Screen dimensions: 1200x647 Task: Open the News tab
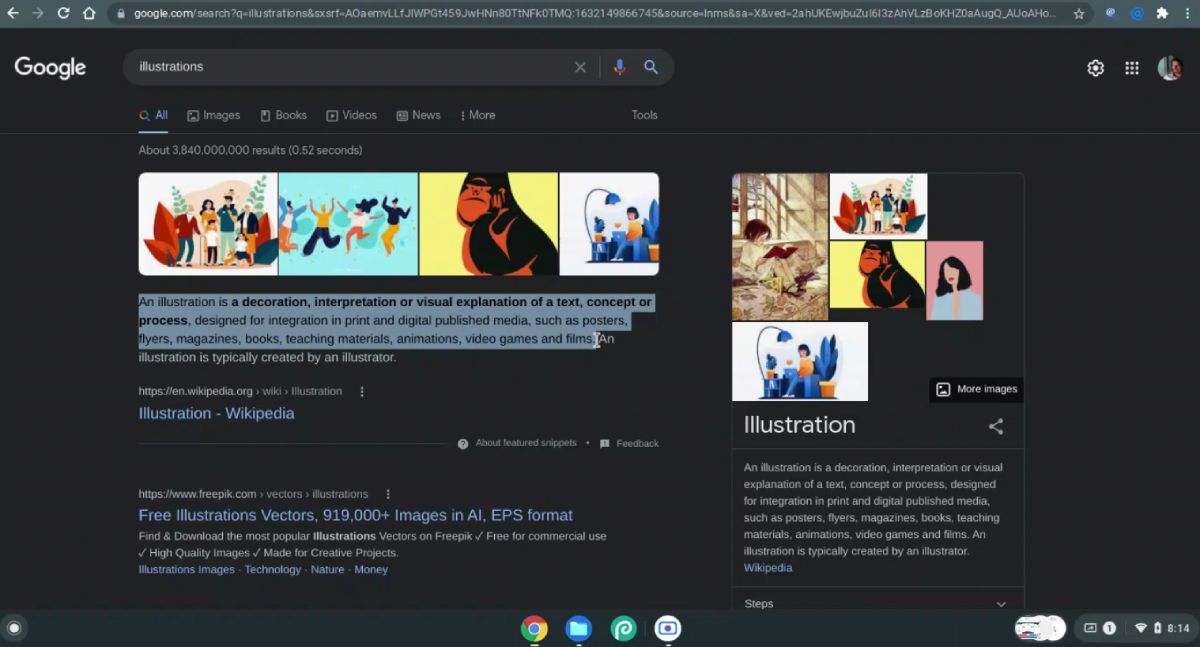[x=419, y=115]
